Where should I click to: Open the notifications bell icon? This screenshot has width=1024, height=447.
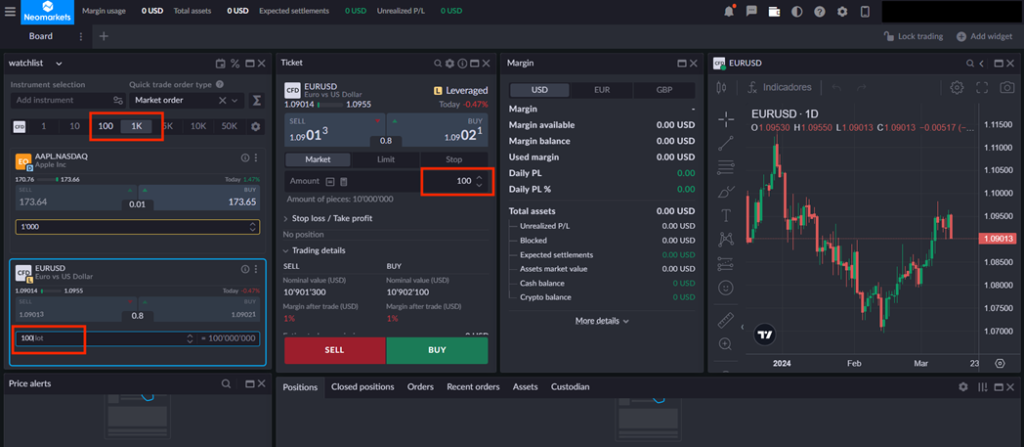point(728,11)
